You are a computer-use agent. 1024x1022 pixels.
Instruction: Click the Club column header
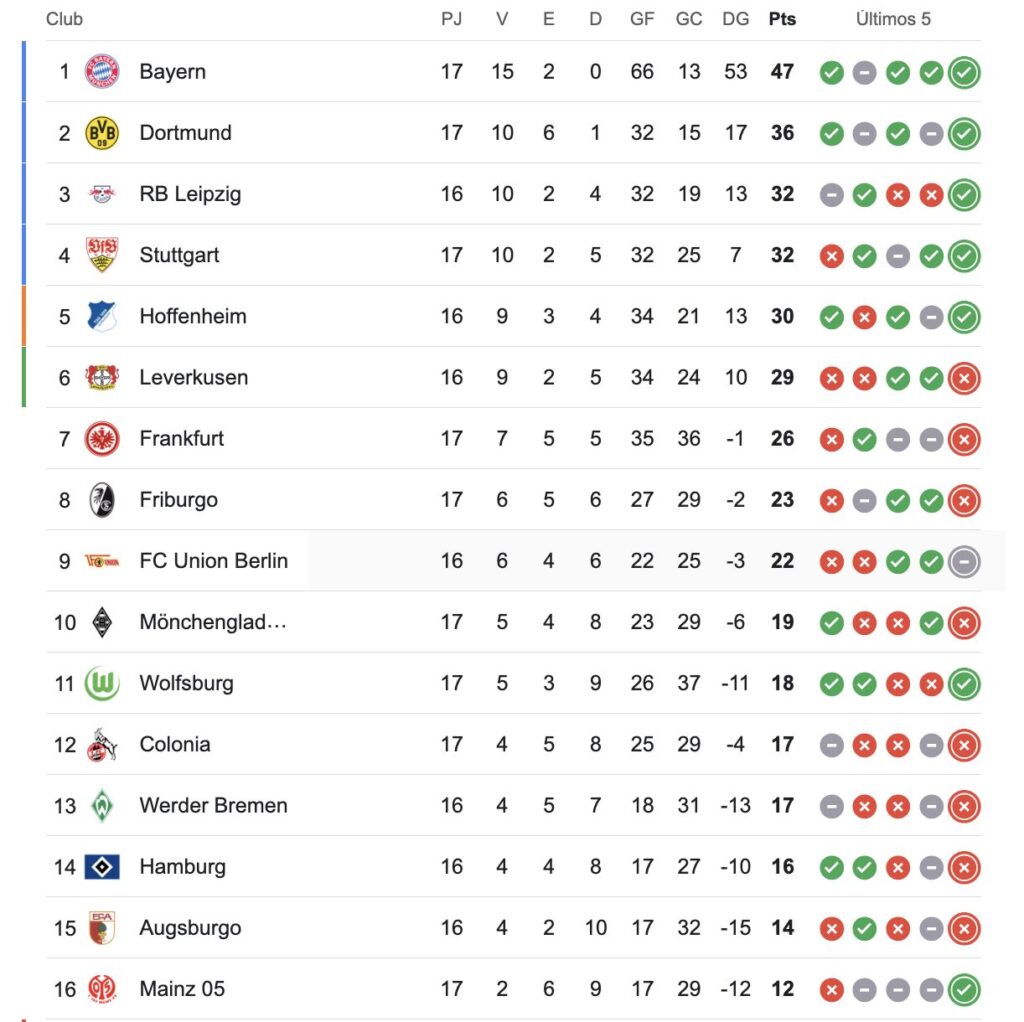(x=64, y=19)
